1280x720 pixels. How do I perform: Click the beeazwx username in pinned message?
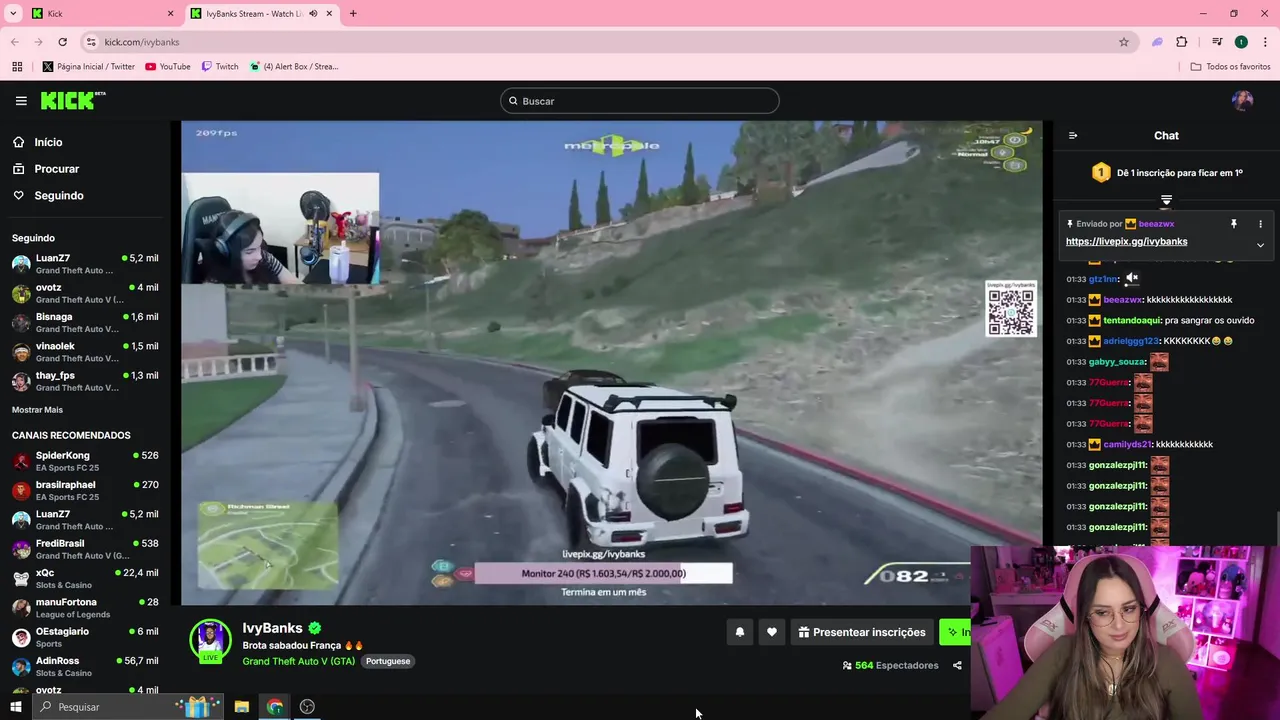(x=1156, y=224)
